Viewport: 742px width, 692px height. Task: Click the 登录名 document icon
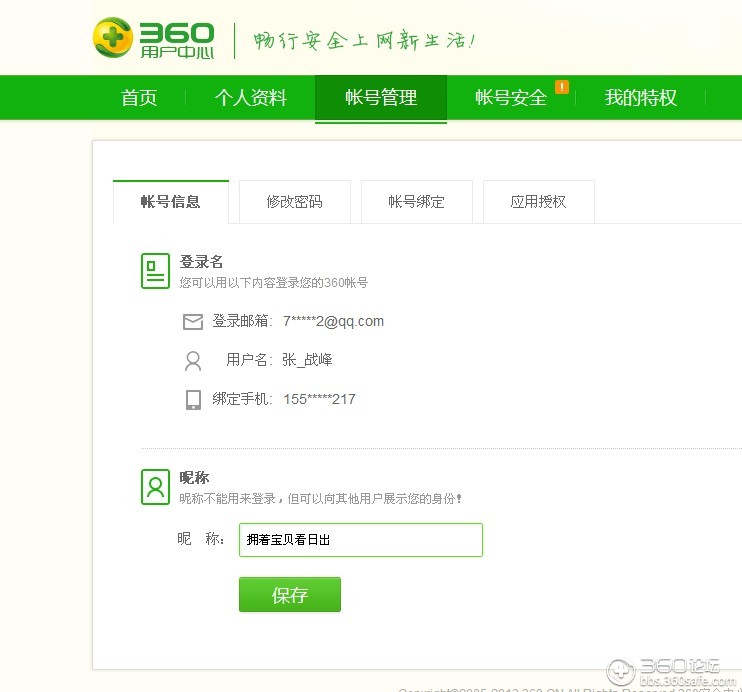pyautogui.click(x=155, y=271)
